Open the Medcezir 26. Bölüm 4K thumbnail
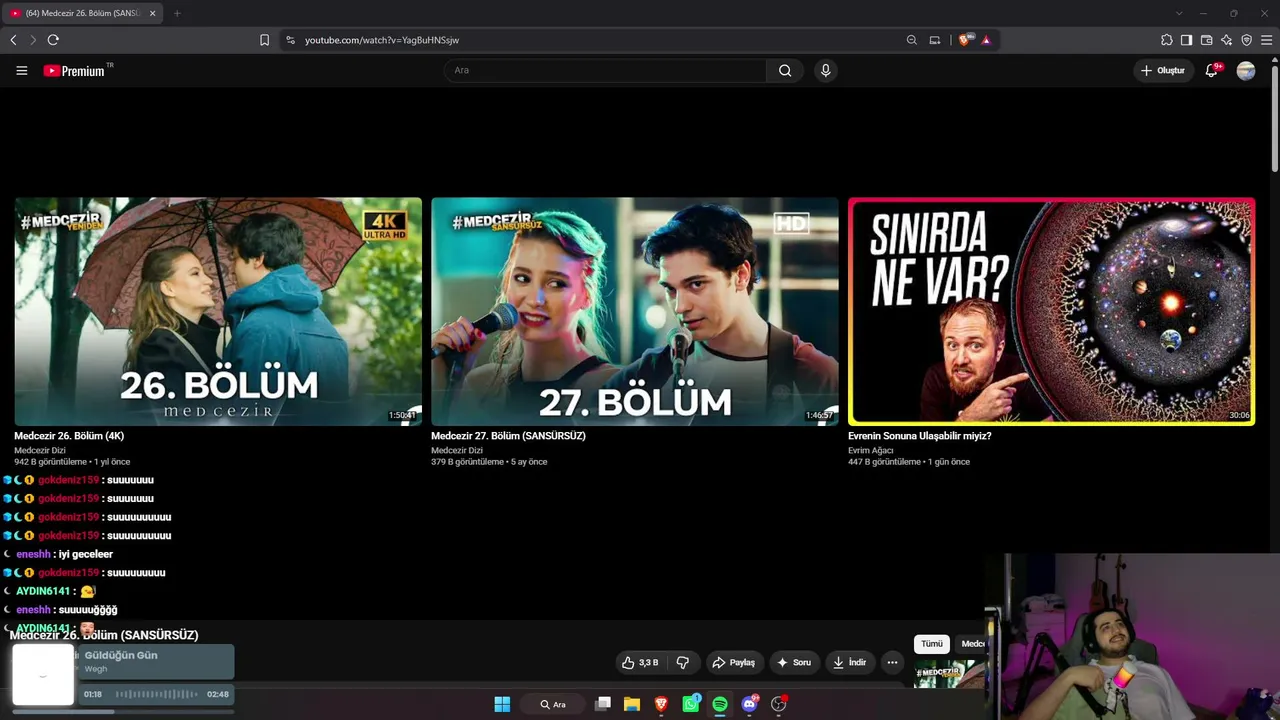Image resolution: width=1280 pixels, height=720 pixels. point(218,311)
